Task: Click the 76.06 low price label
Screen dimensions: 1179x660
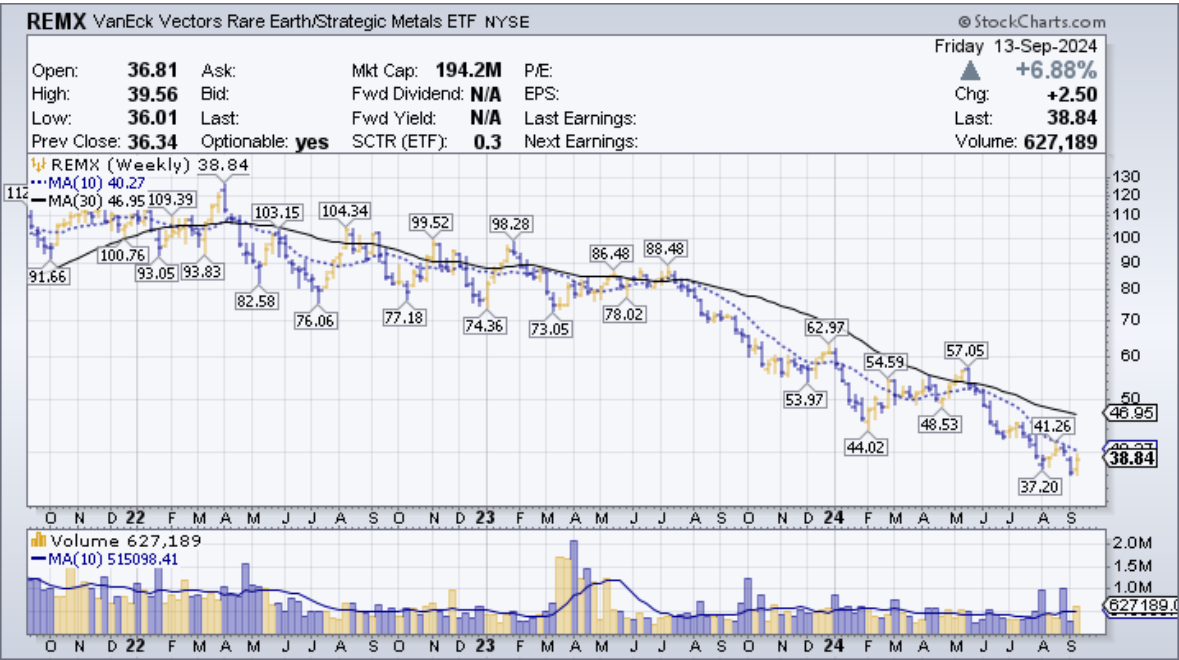Action: (x=314, y=321)
